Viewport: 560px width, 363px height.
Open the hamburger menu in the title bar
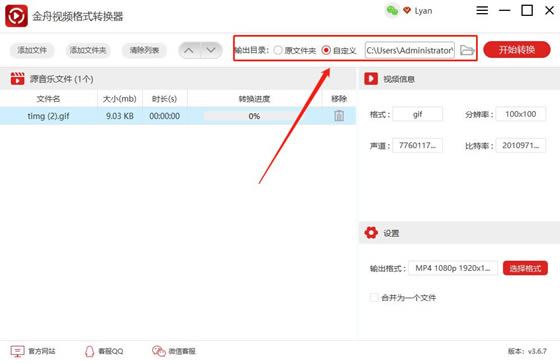[482, 10]
